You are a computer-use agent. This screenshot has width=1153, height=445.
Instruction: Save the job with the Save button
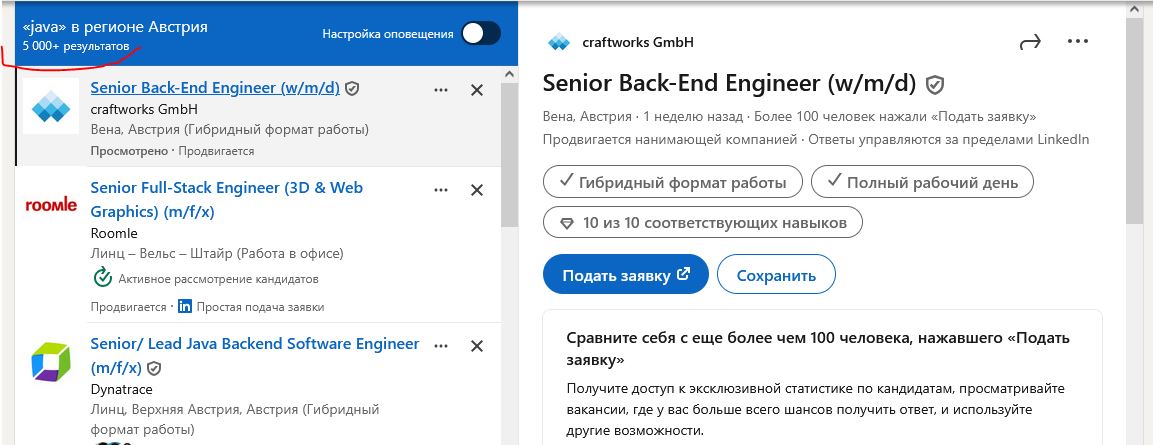click(x=776, y=275)
